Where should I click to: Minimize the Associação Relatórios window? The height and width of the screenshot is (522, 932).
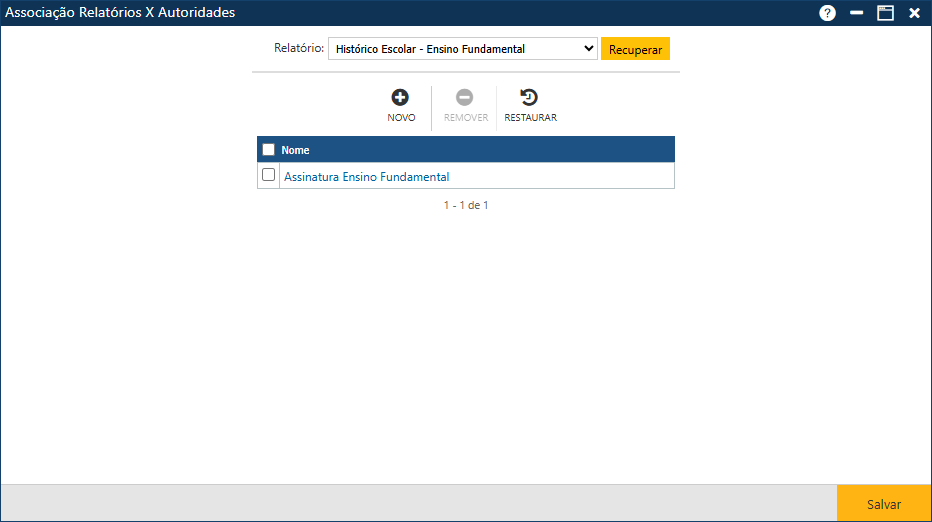tap(857, 12)
